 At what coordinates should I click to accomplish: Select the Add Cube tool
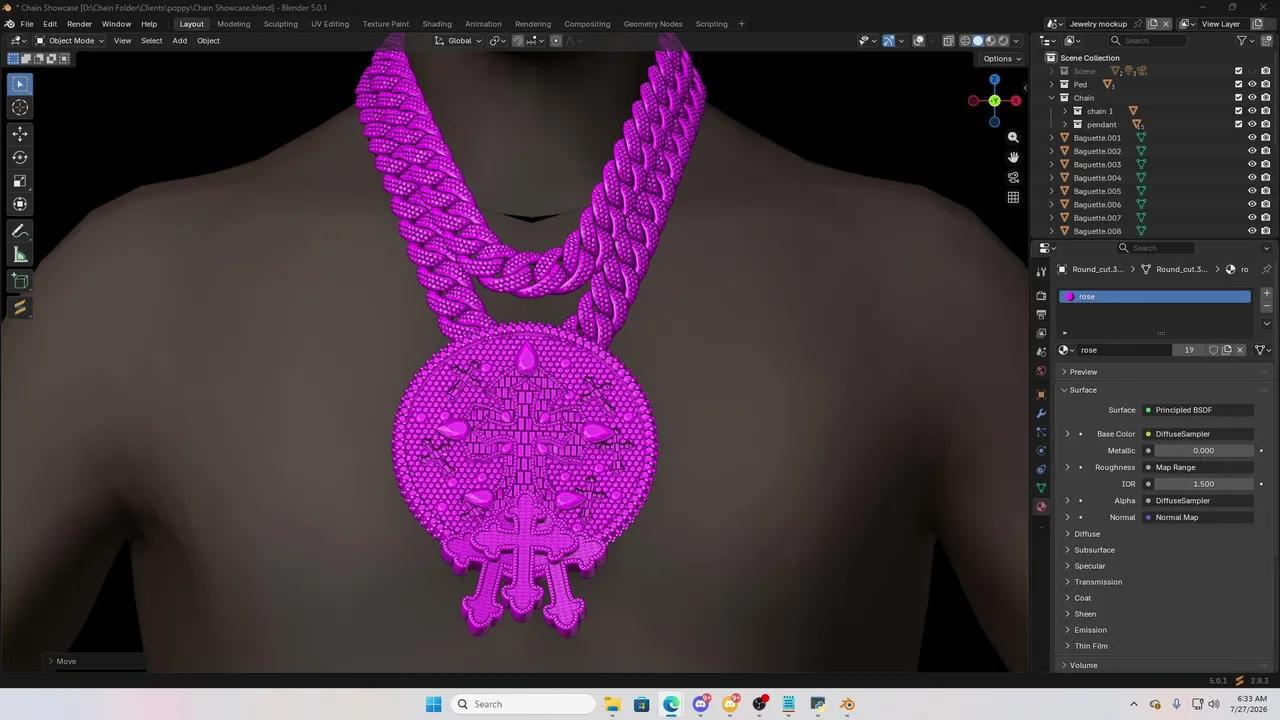pyautogui.click(x=20, y=282)
